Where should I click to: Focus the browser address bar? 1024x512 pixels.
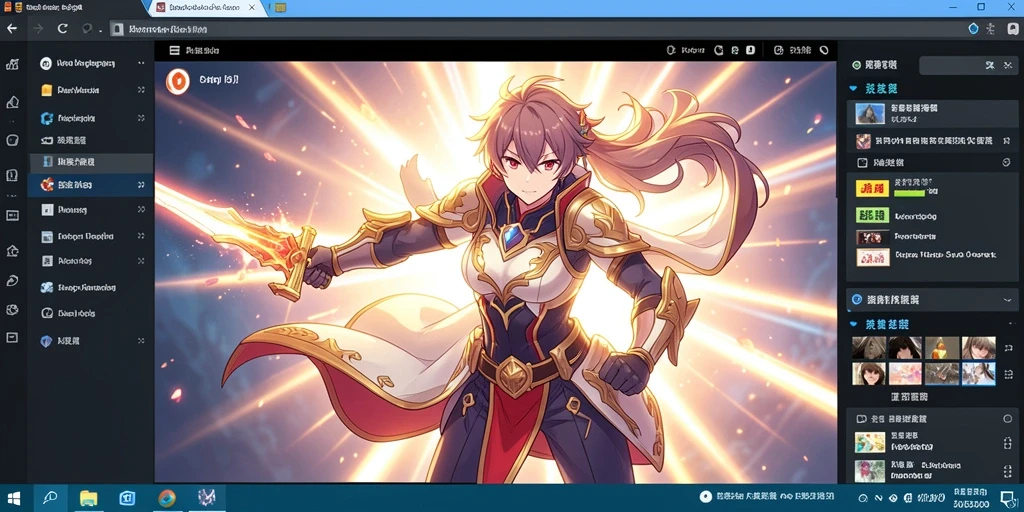click(x=536, y=29)
